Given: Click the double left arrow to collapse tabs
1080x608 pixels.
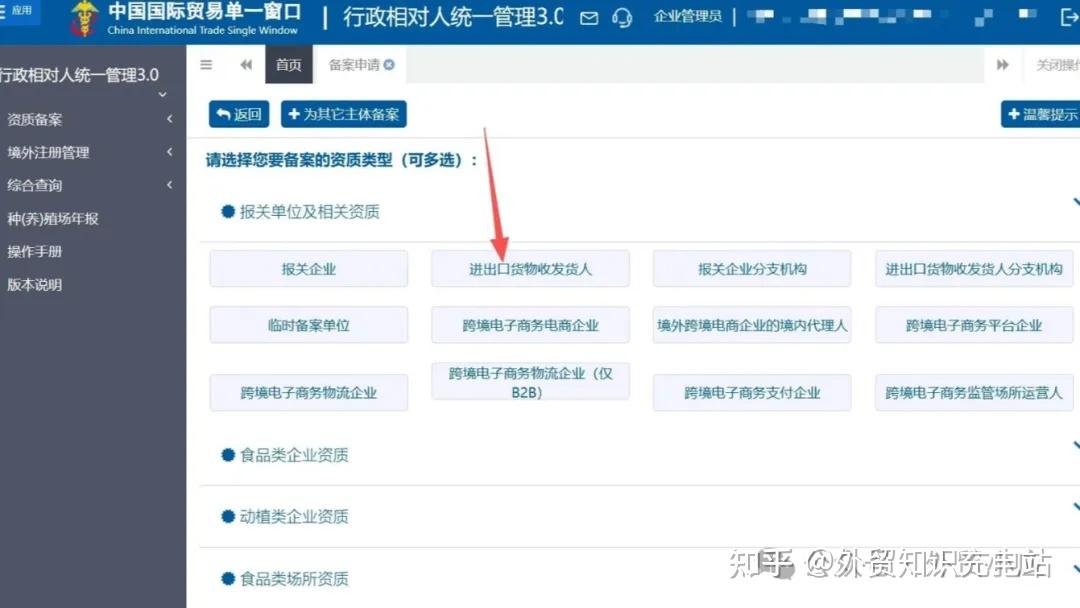Looking at the screenshot, I should [x=246, y=64].
